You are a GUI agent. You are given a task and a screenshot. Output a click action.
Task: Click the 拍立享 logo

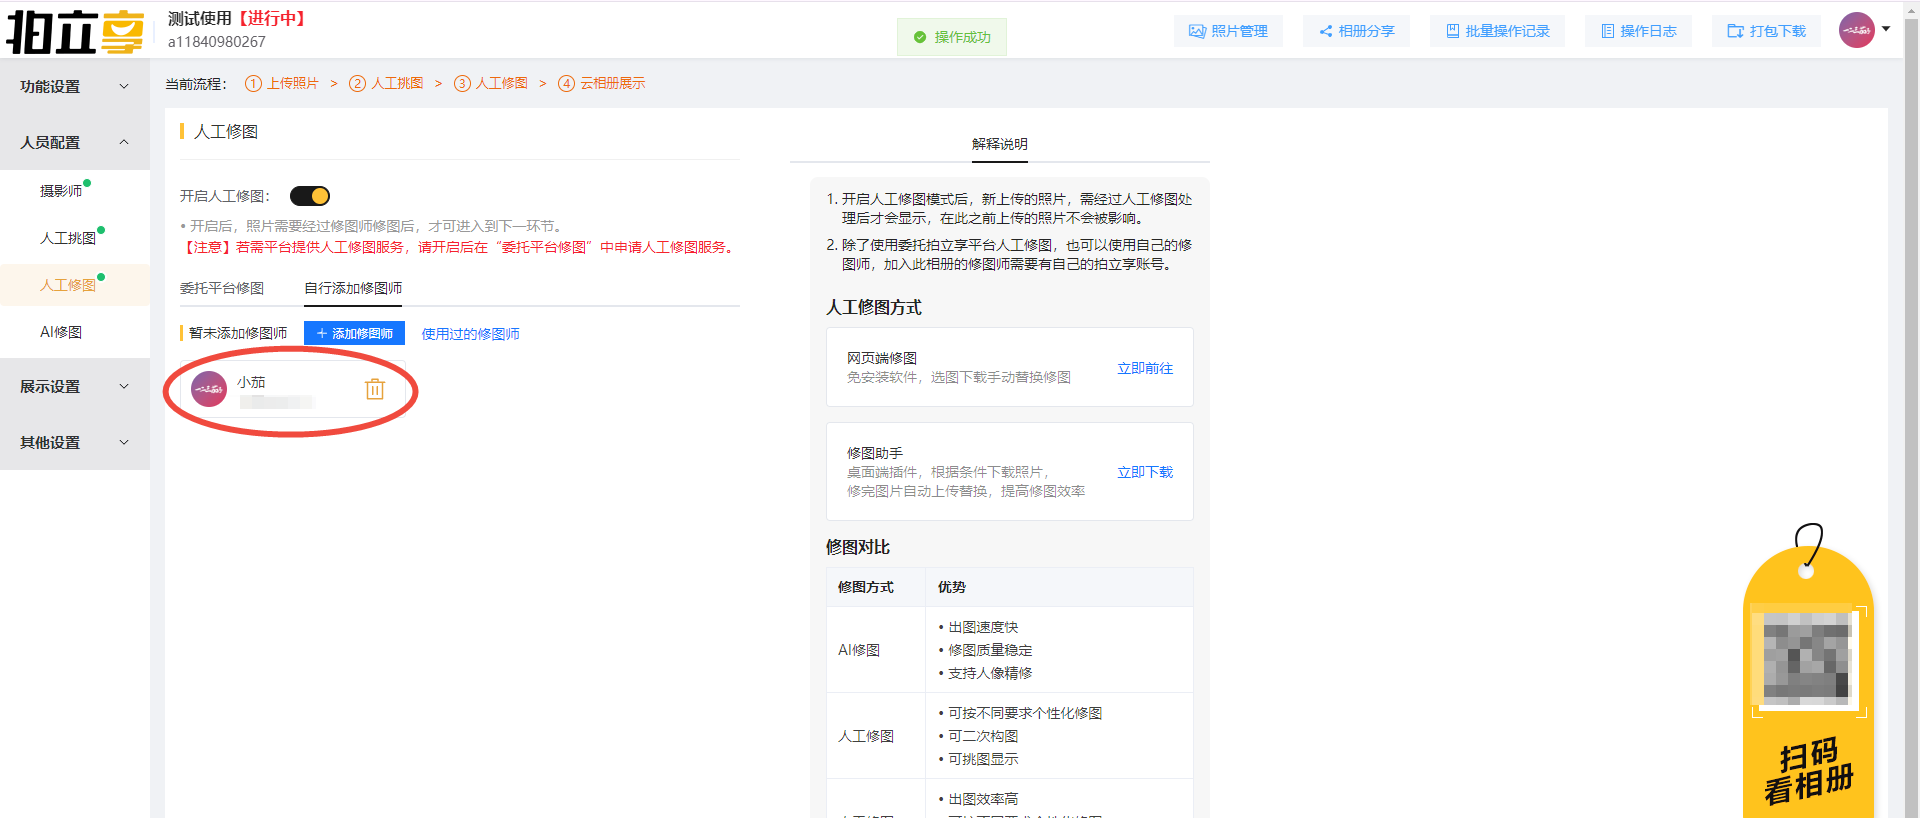75,32
